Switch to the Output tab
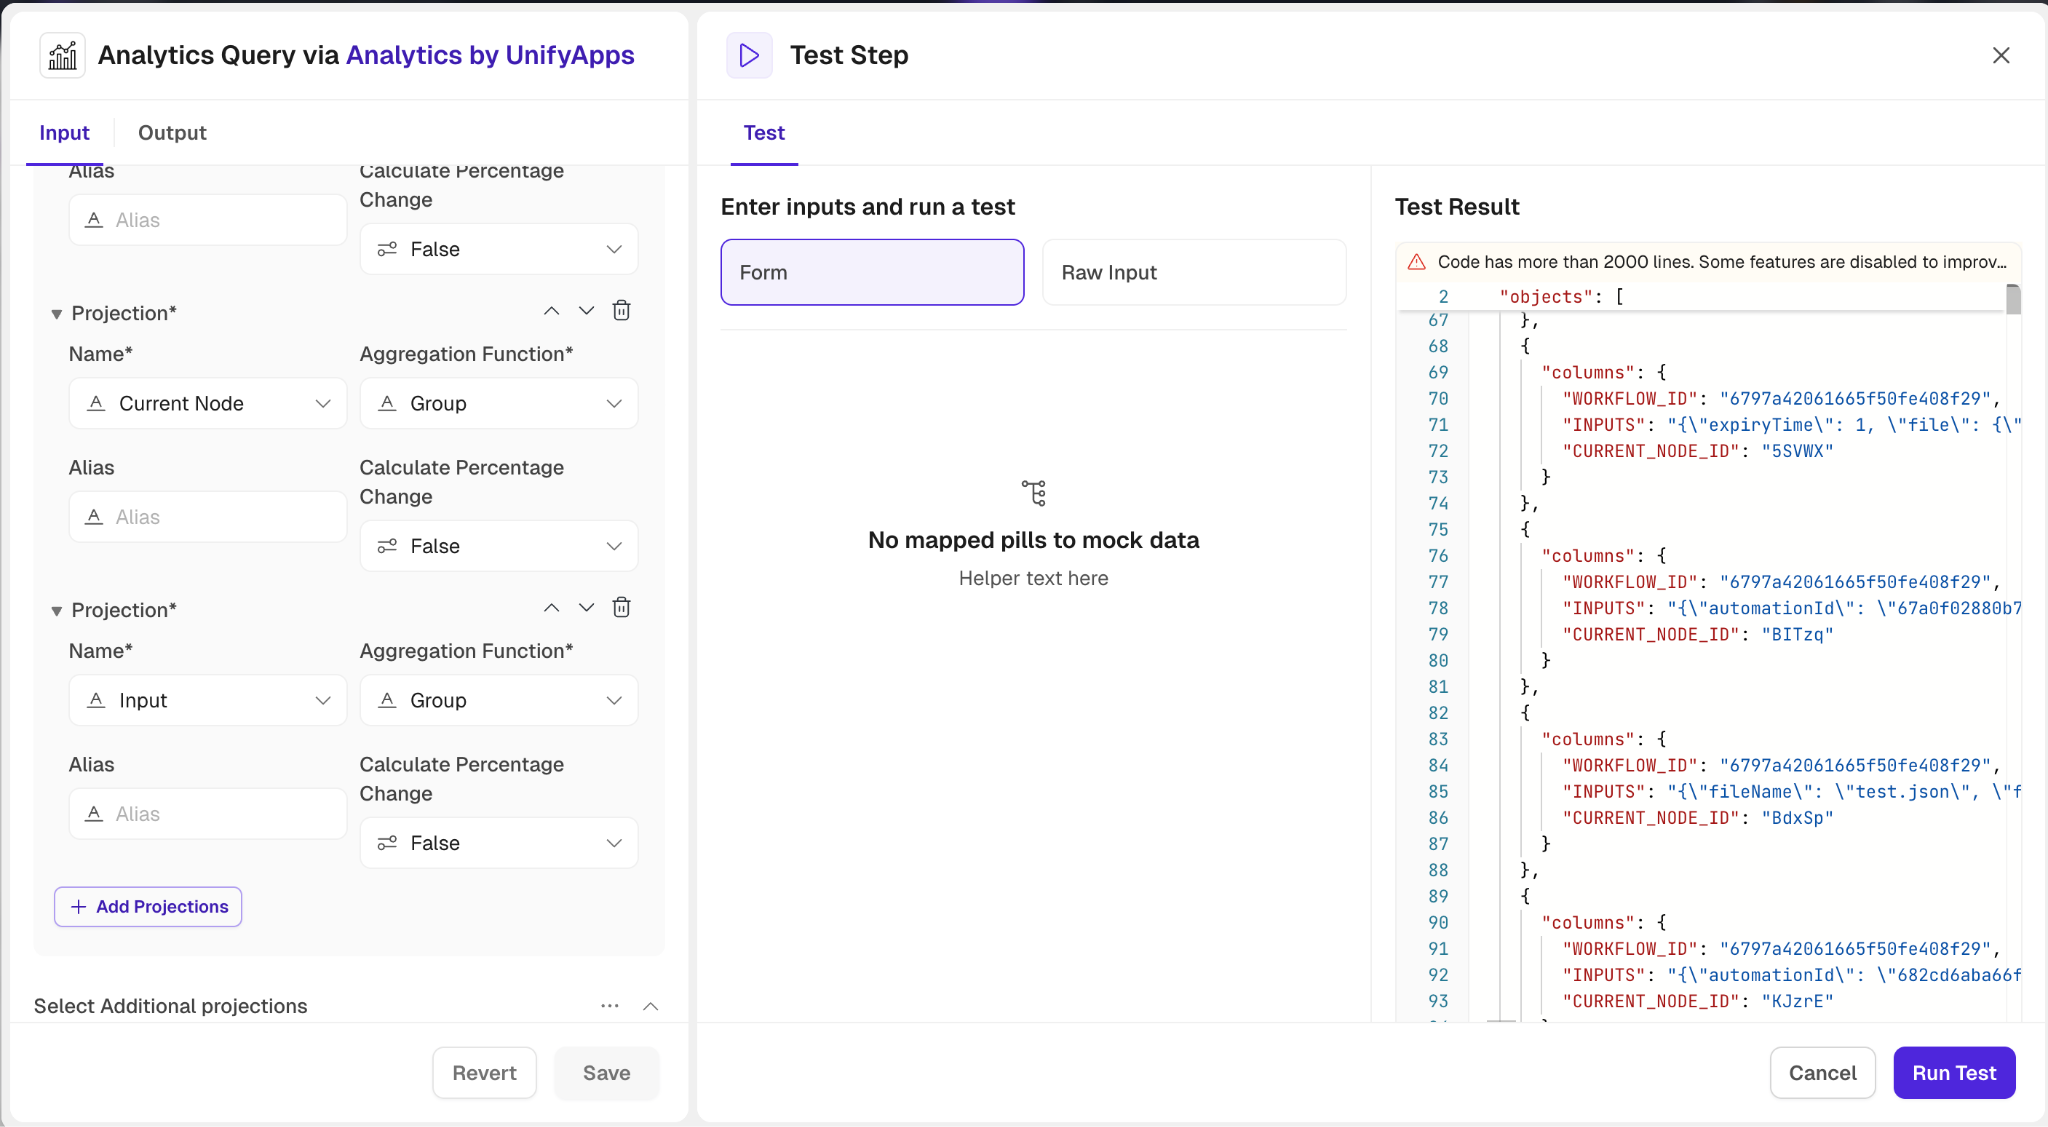Screen dimensions: 2048x1127 172,133
